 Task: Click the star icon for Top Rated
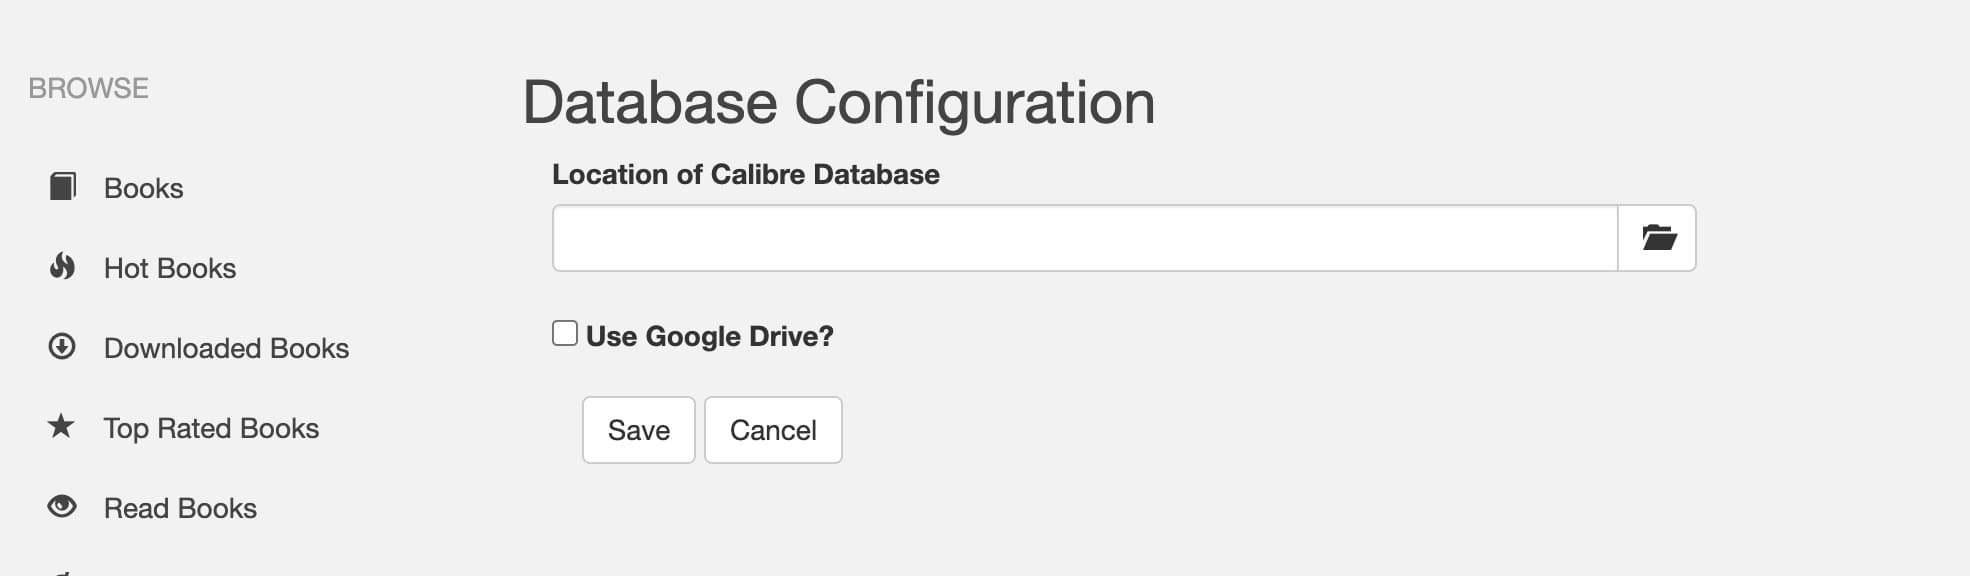click(x=62, y=427)
